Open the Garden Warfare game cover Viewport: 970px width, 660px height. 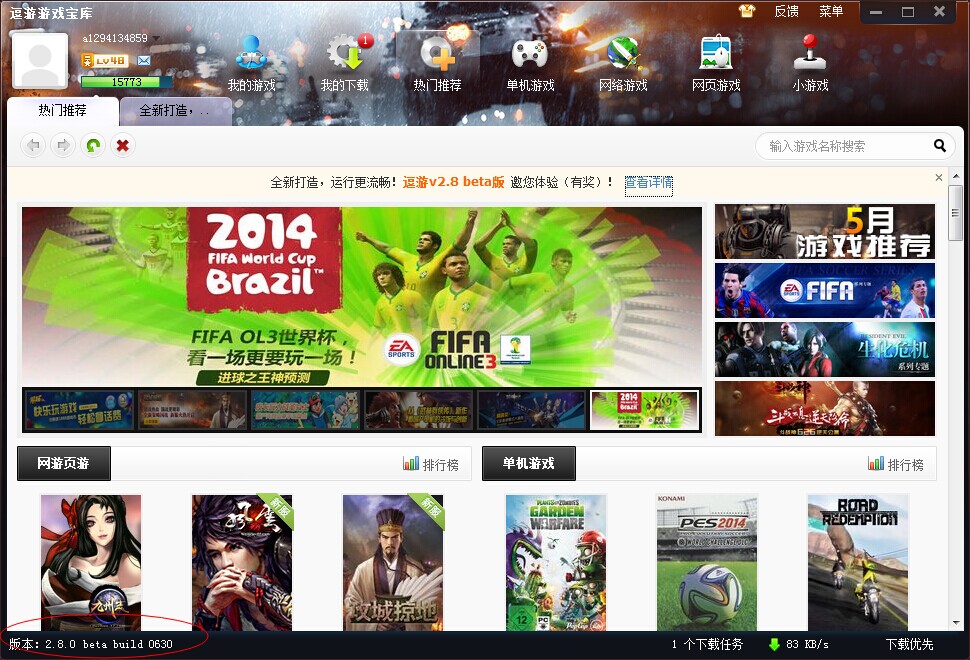(556, 562)
